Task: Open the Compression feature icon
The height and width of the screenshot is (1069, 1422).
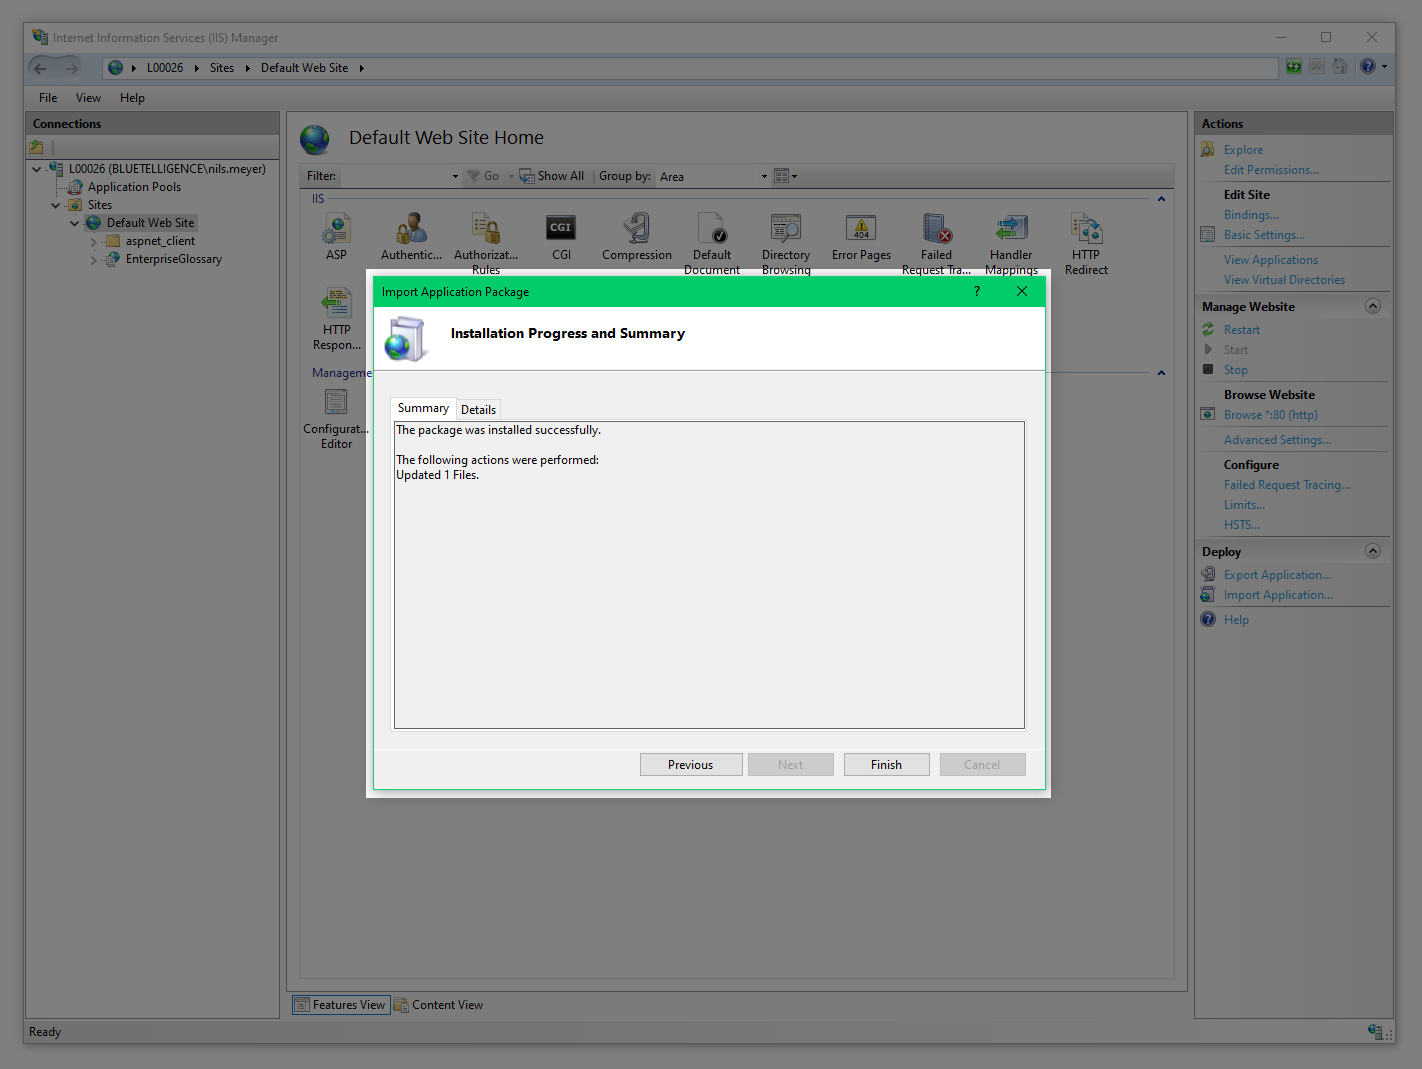Action: coord(636,229)
